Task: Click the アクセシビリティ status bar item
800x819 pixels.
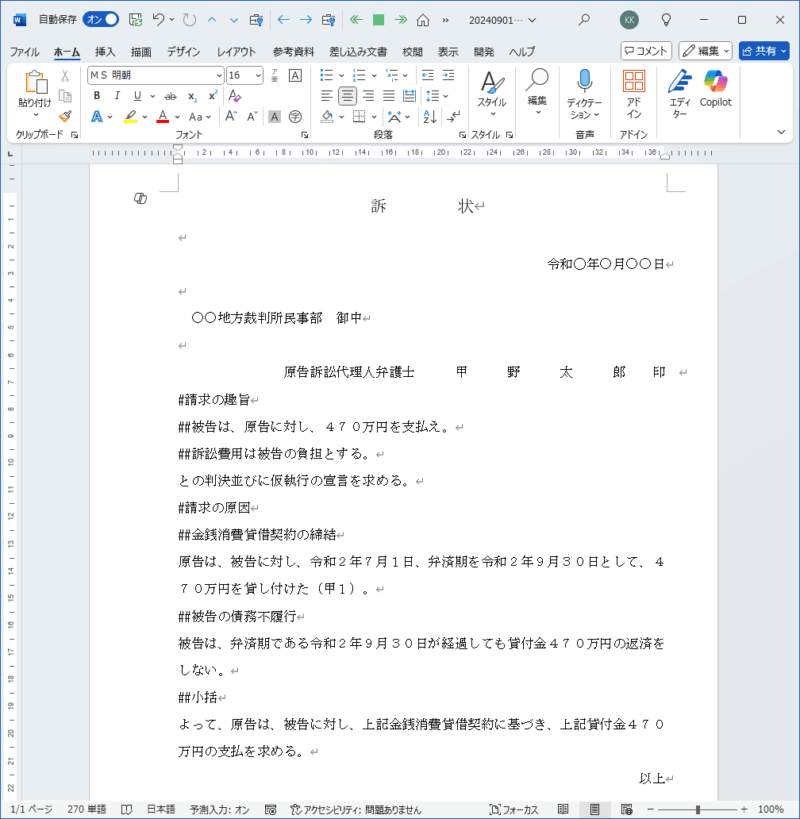Action: 356,810
